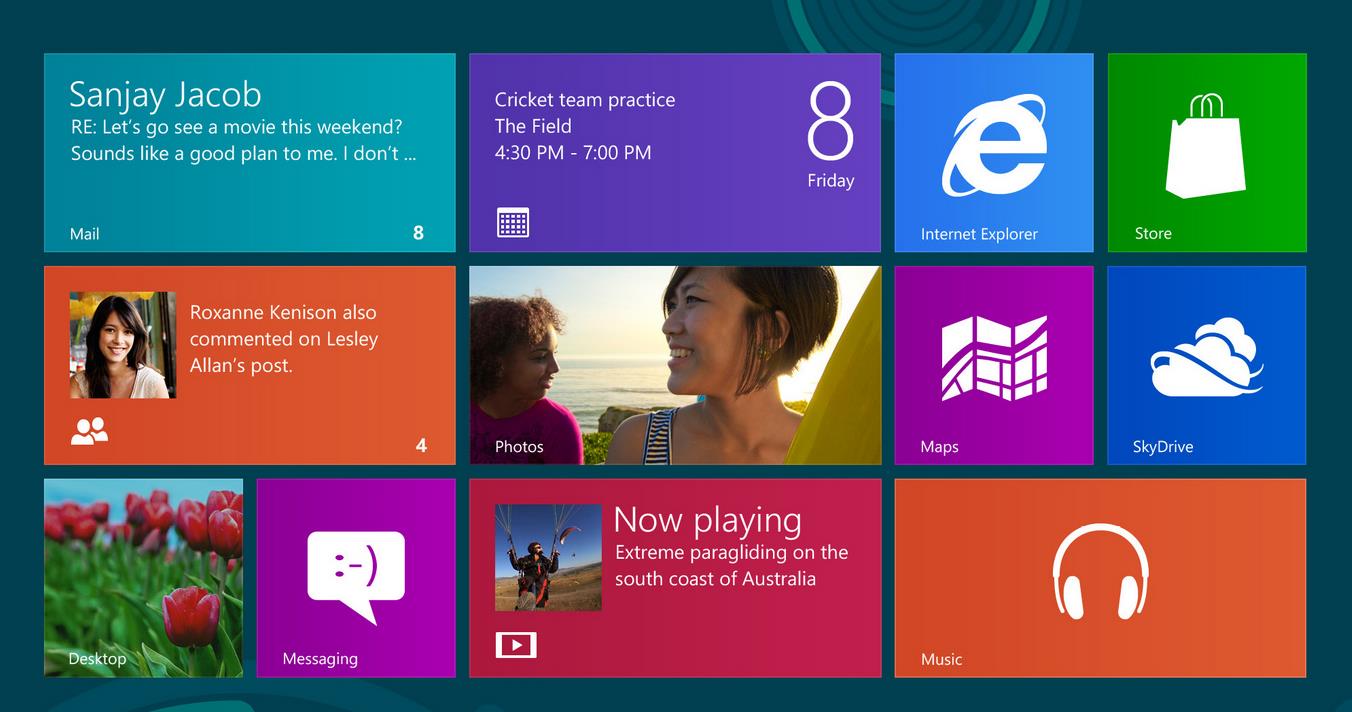Open the SkyDrive cloud icon
The width and height of the screenshot is (1352, 712).
point(1206,357)
